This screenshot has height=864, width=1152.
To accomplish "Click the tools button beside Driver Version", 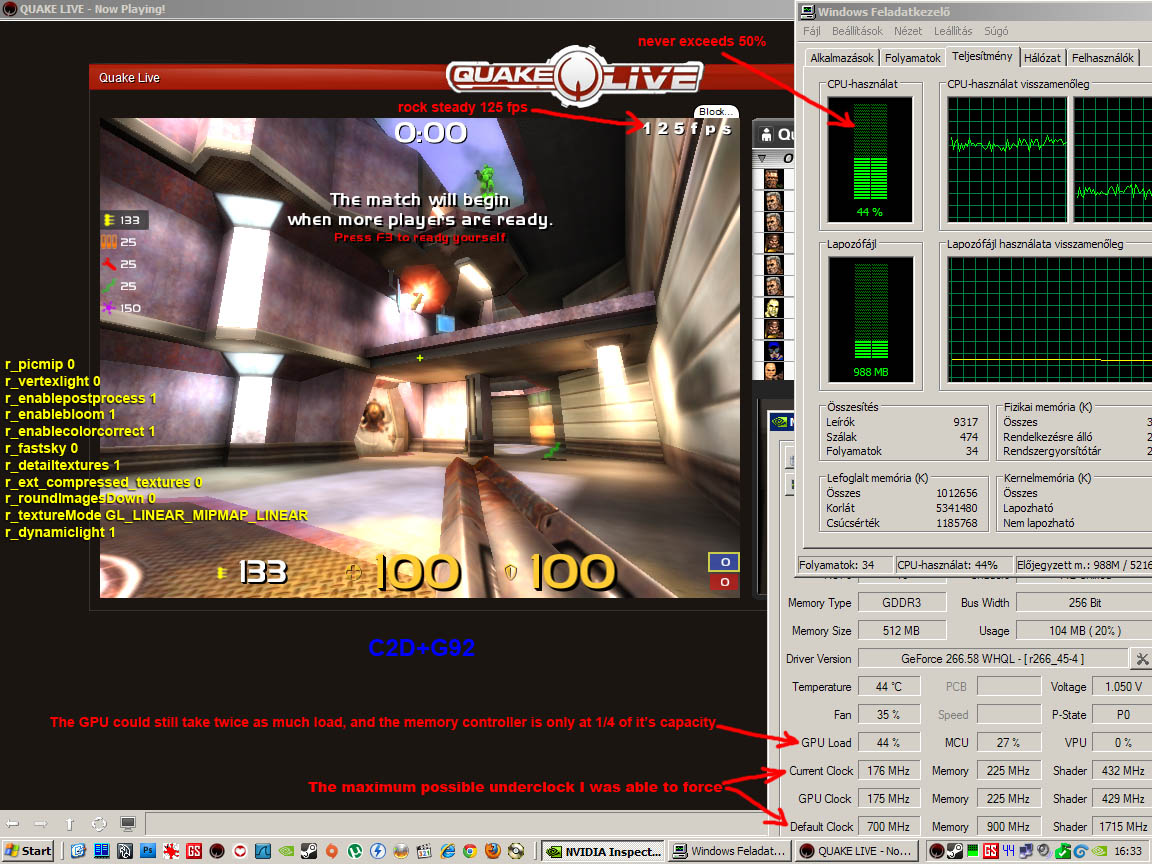I will click(1142, 658).
